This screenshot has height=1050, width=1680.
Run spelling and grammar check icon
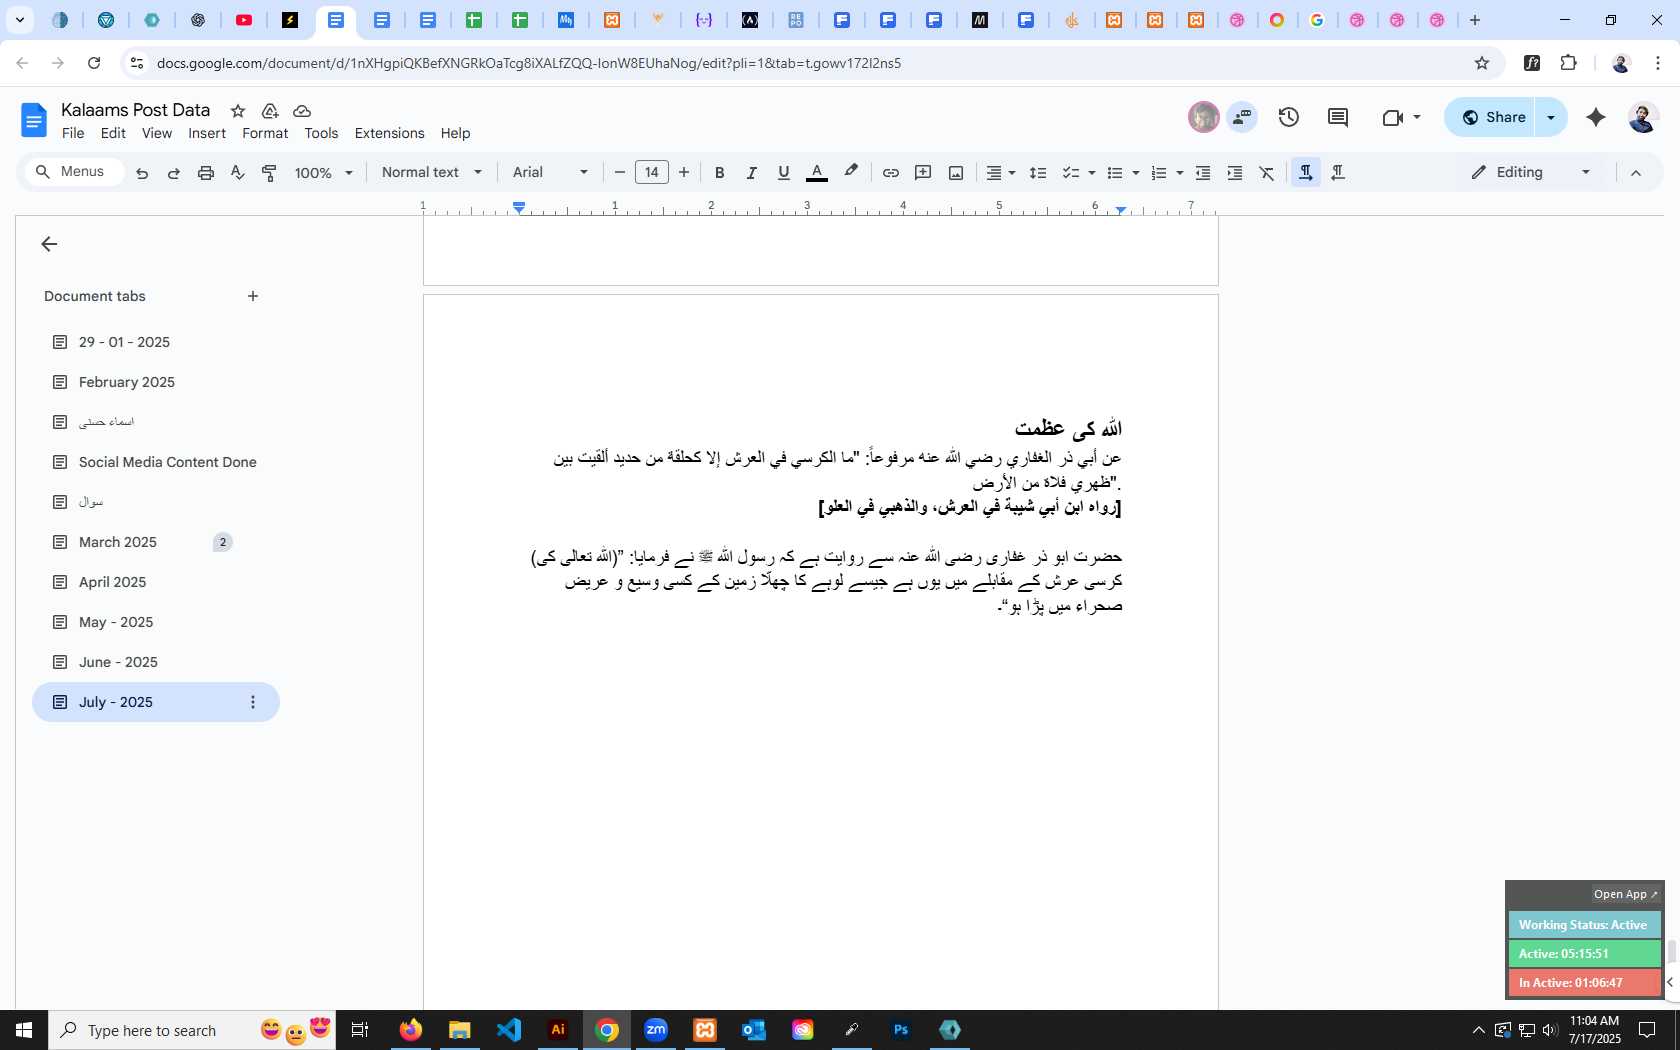coord(238,173)
